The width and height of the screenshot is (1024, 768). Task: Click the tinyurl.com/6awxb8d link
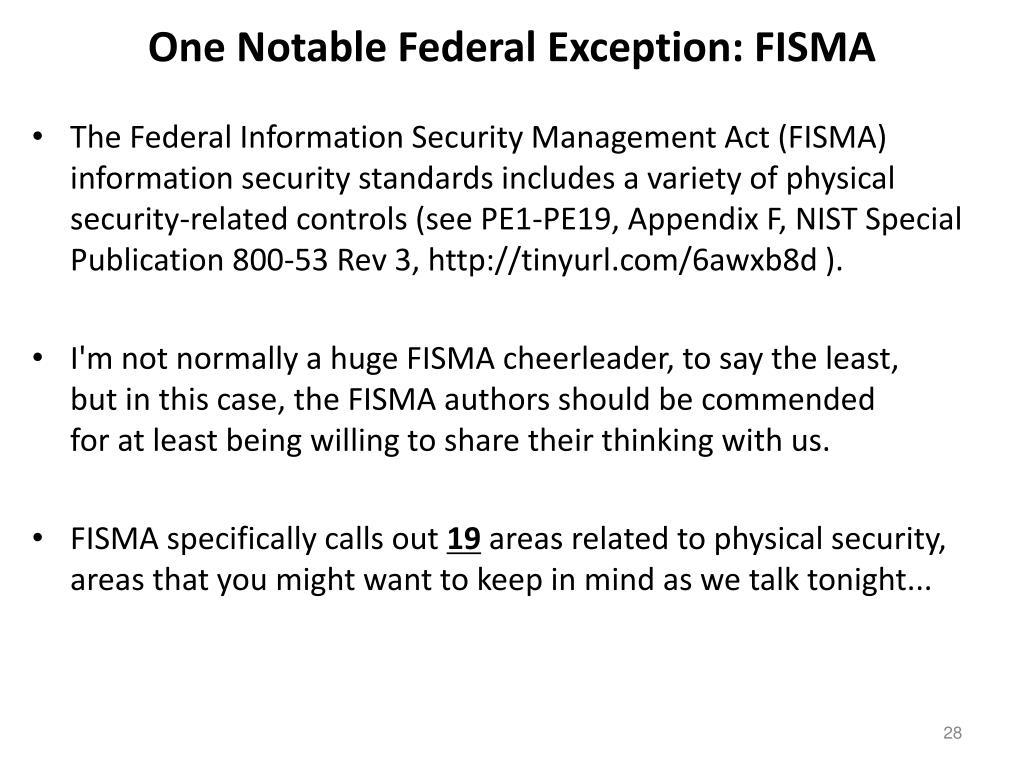pos(622,260)
